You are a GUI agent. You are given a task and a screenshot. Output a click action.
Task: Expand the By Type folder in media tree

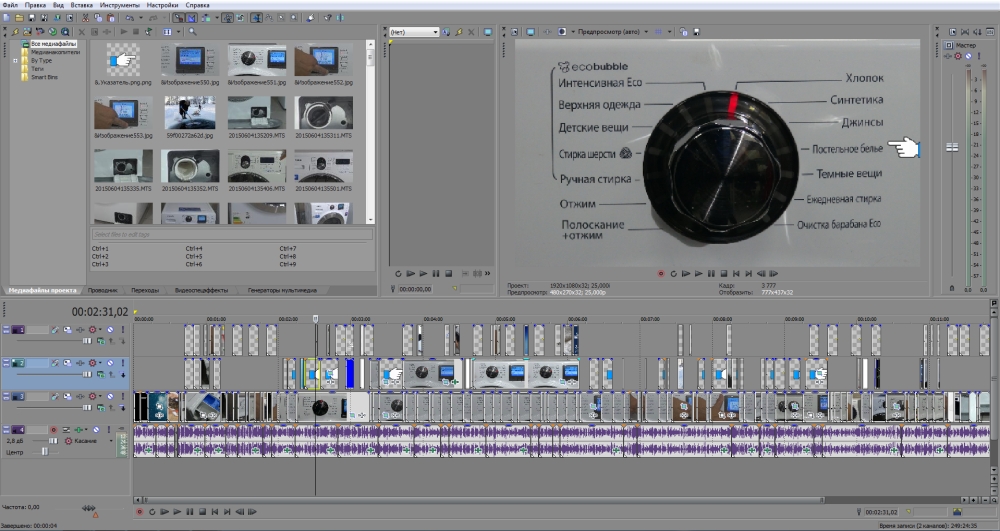15,61
